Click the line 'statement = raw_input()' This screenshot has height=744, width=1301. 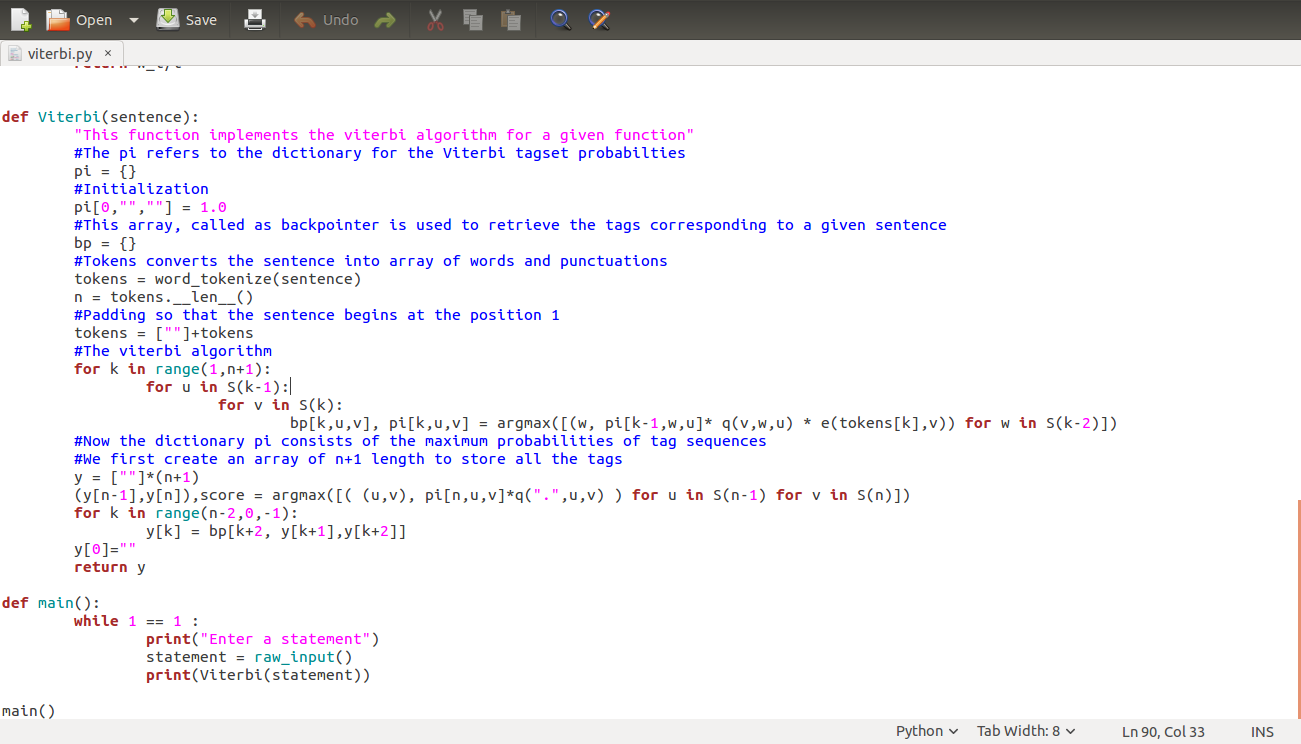[249, 657]
